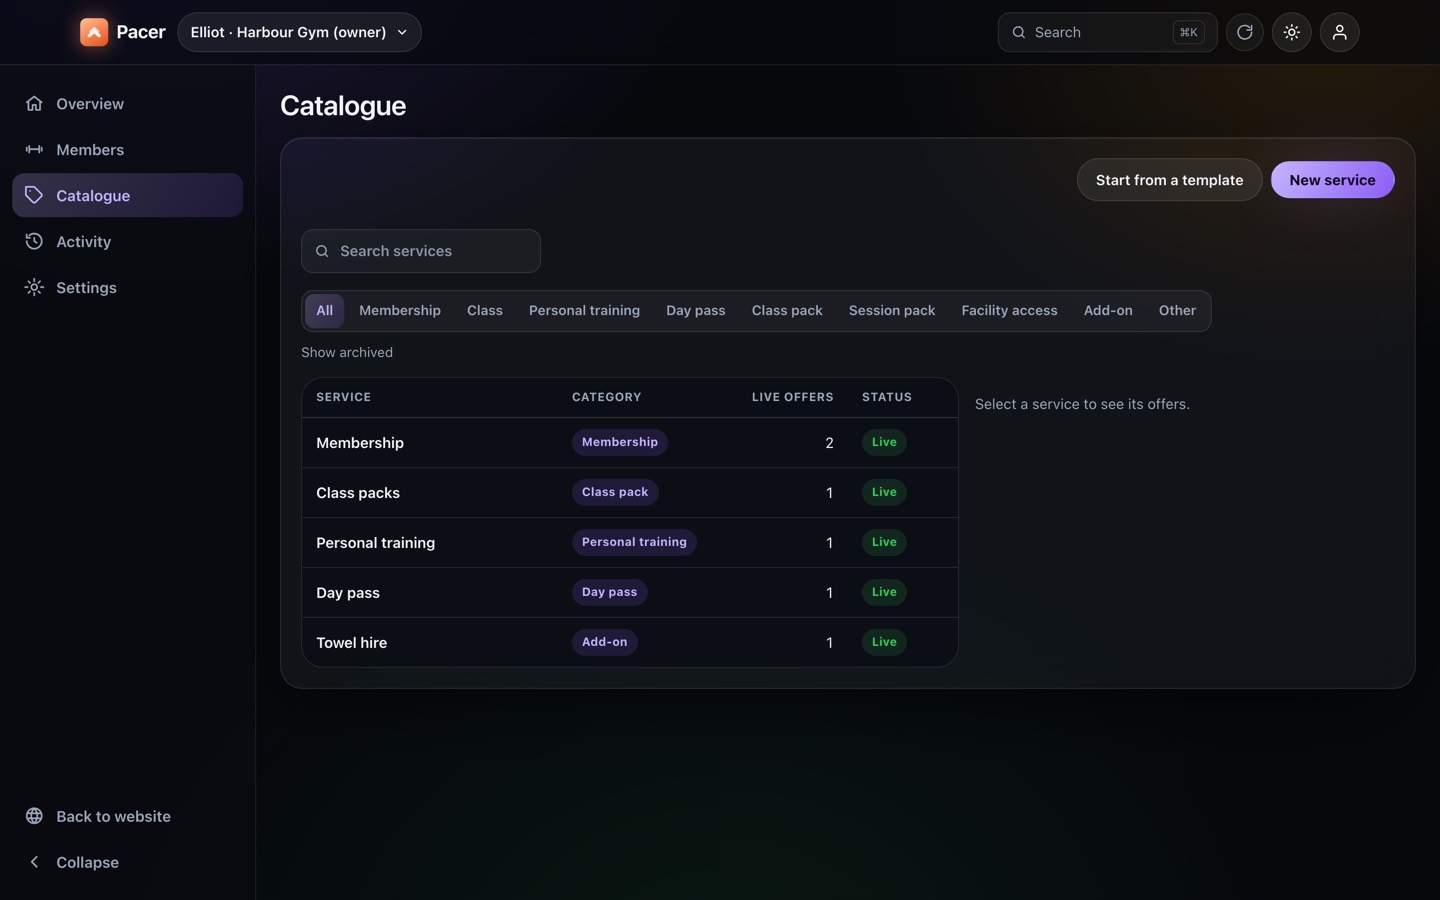Open the Elliot · Harbour Gym workspace dropdown

point(299,32)
